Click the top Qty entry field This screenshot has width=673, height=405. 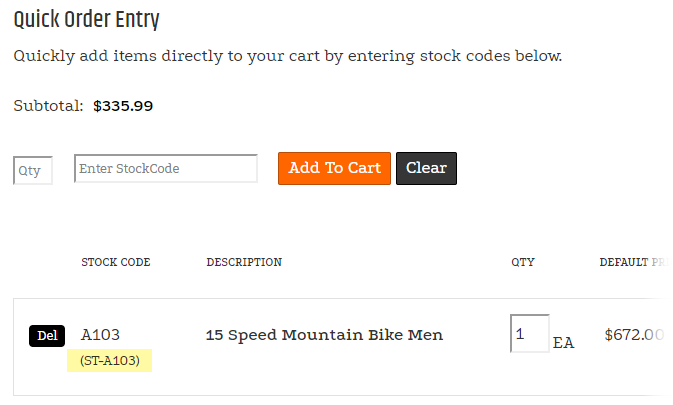coord(32,171)
